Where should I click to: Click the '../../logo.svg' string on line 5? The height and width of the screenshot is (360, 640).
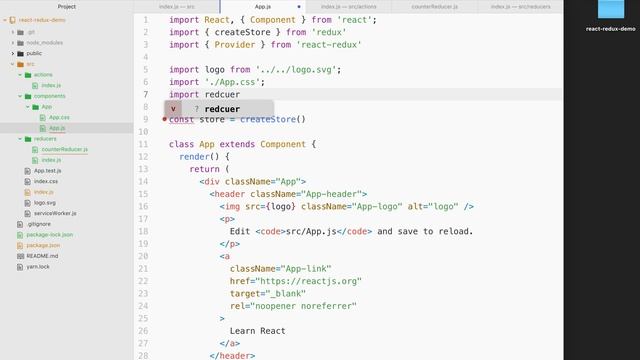296,69
